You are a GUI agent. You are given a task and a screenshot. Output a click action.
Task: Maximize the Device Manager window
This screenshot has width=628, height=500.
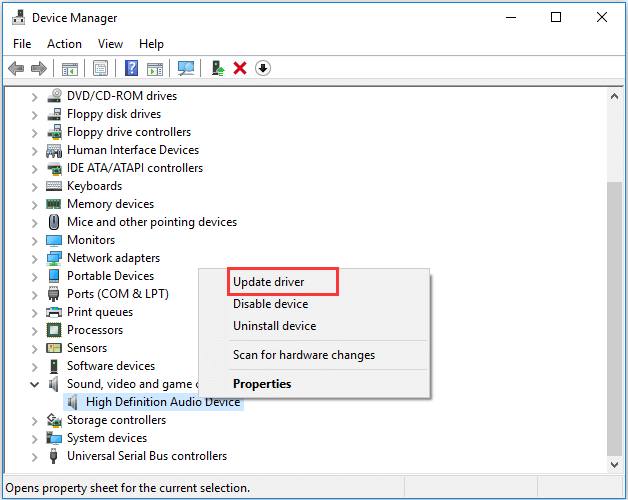click(556, 17)
